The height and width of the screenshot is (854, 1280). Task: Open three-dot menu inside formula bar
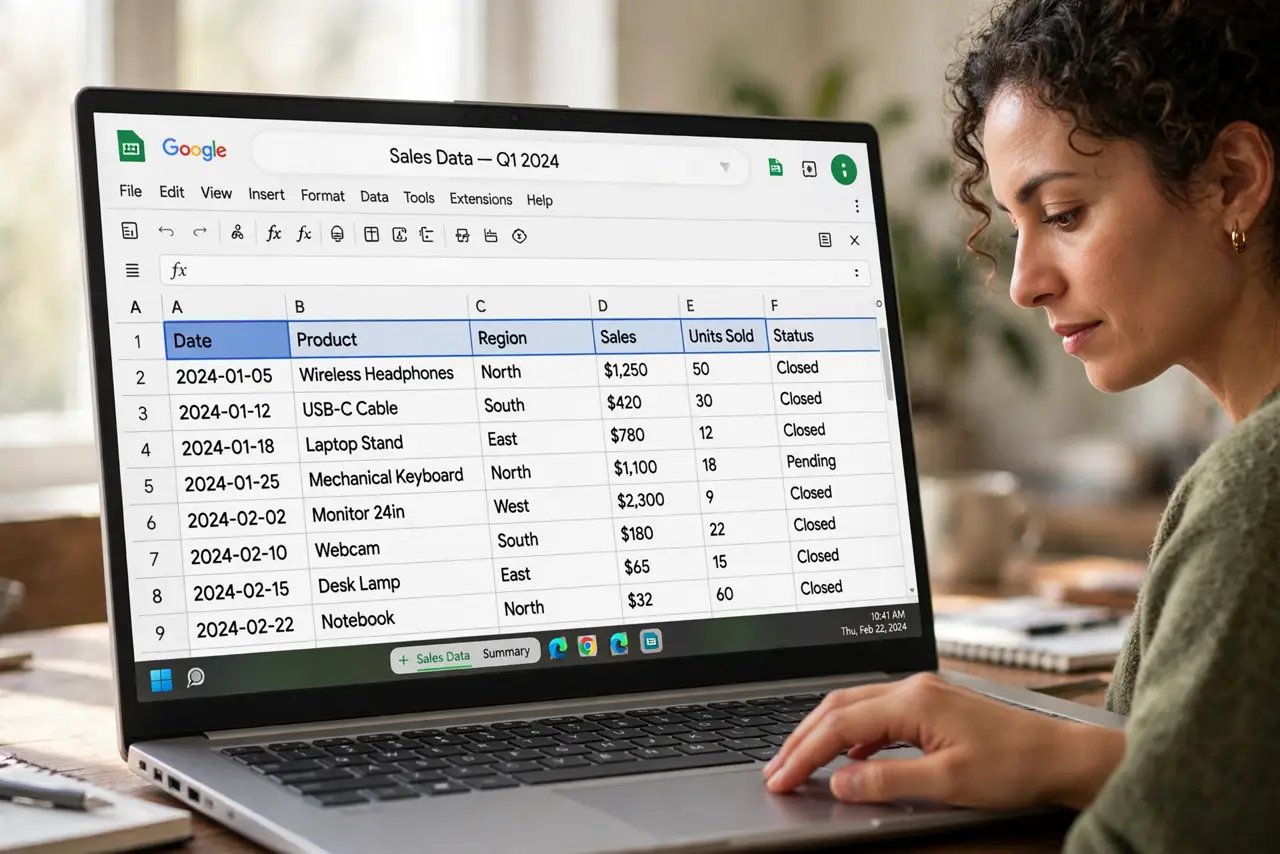856,272
